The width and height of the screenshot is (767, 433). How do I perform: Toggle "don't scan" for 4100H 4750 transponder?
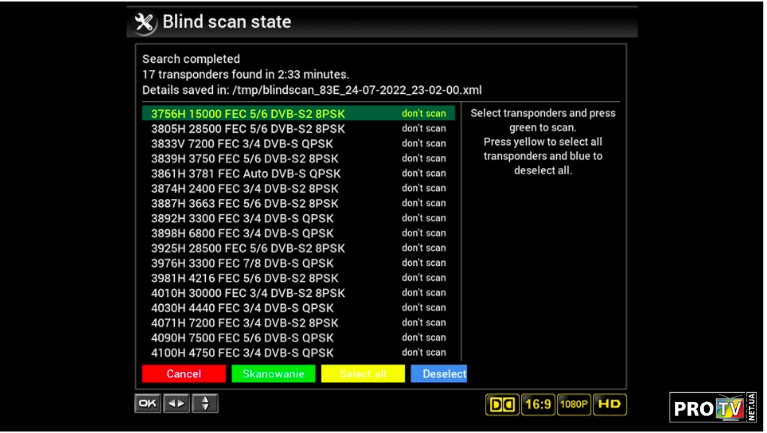pos(424,353)
